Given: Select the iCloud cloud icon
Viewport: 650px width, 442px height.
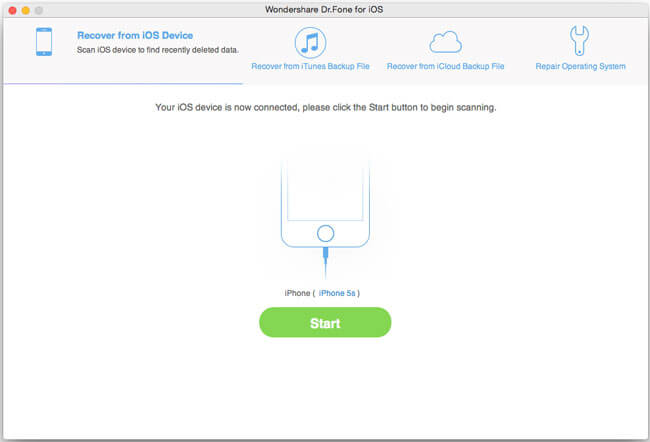Looking at the screenshot, I should point(445,42).
